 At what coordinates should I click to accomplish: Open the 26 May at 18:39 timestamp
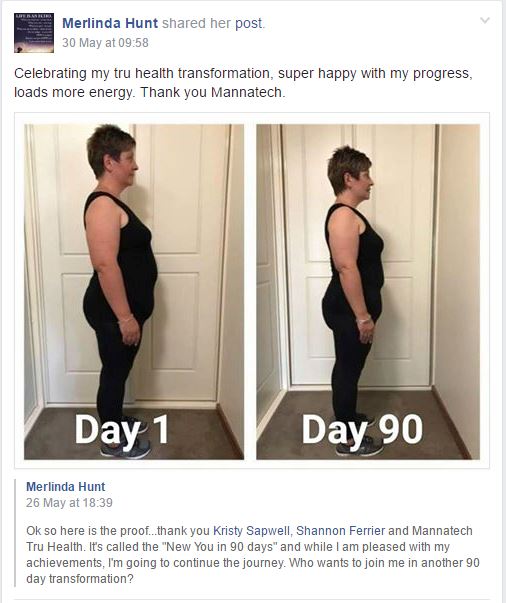[69, 503]
